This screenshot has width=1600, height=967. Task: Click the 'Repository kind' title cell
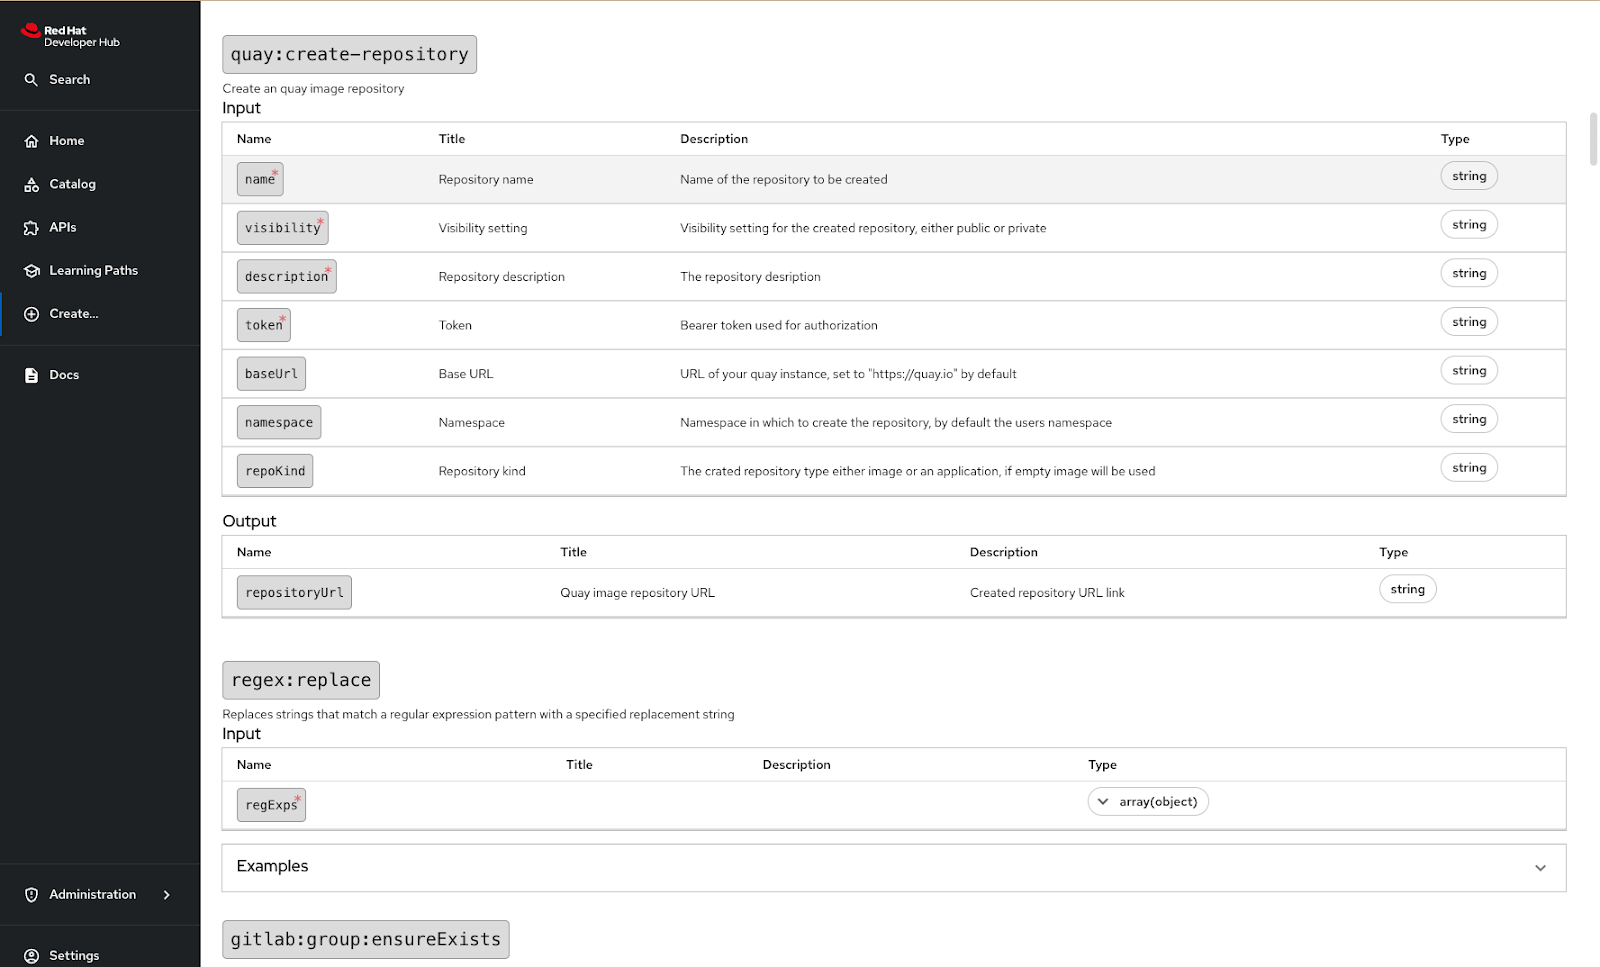coord(482,471)
